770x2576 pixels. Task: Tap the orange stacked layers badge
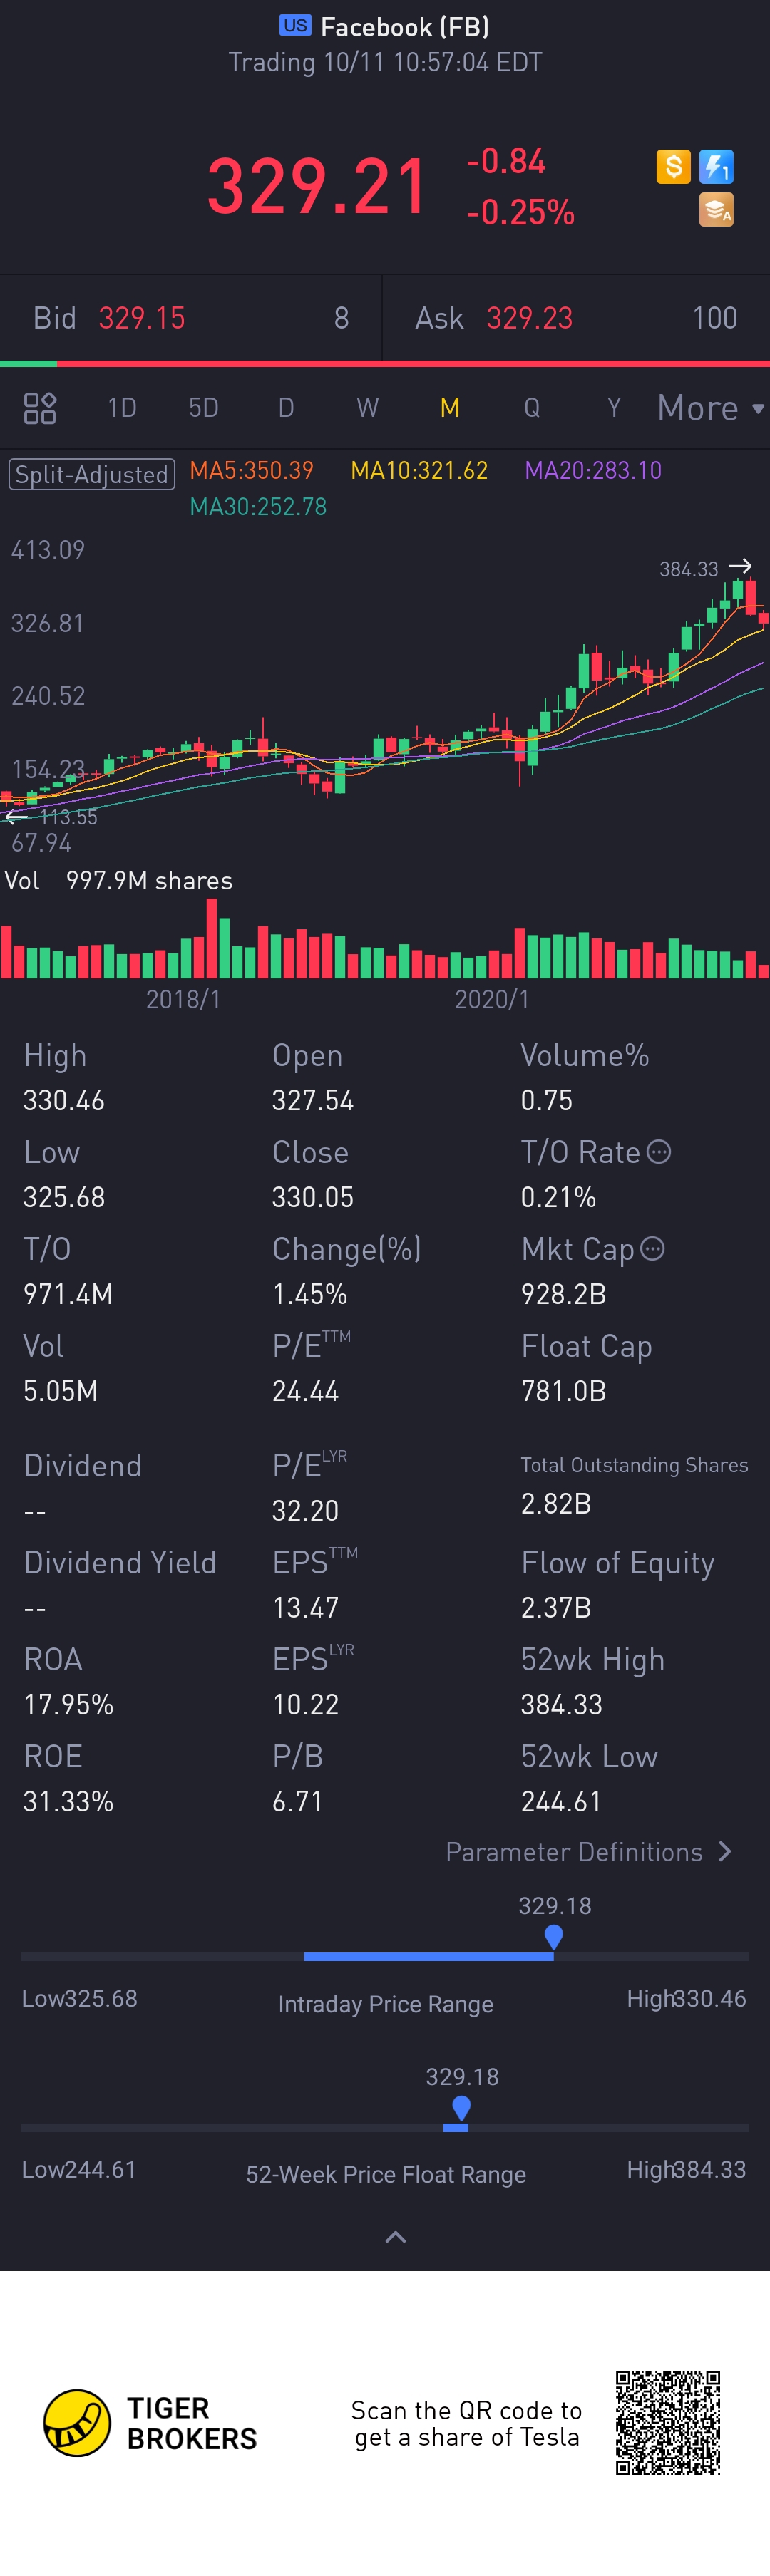pyautogui.click(x=716, y=210)
